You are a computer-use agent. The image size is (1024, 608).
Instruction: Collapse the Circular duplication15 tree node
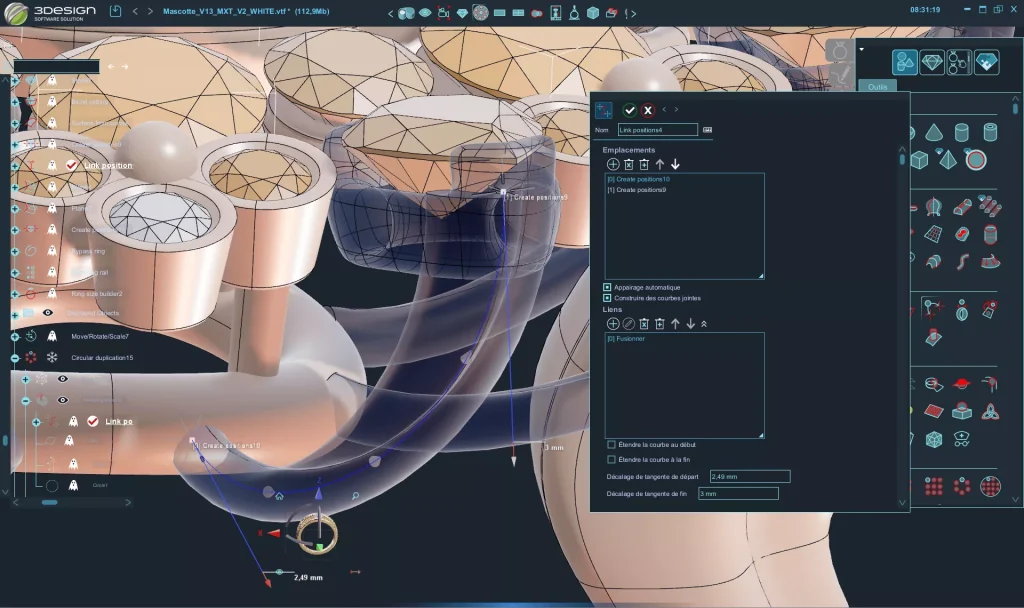coord(15,357)
